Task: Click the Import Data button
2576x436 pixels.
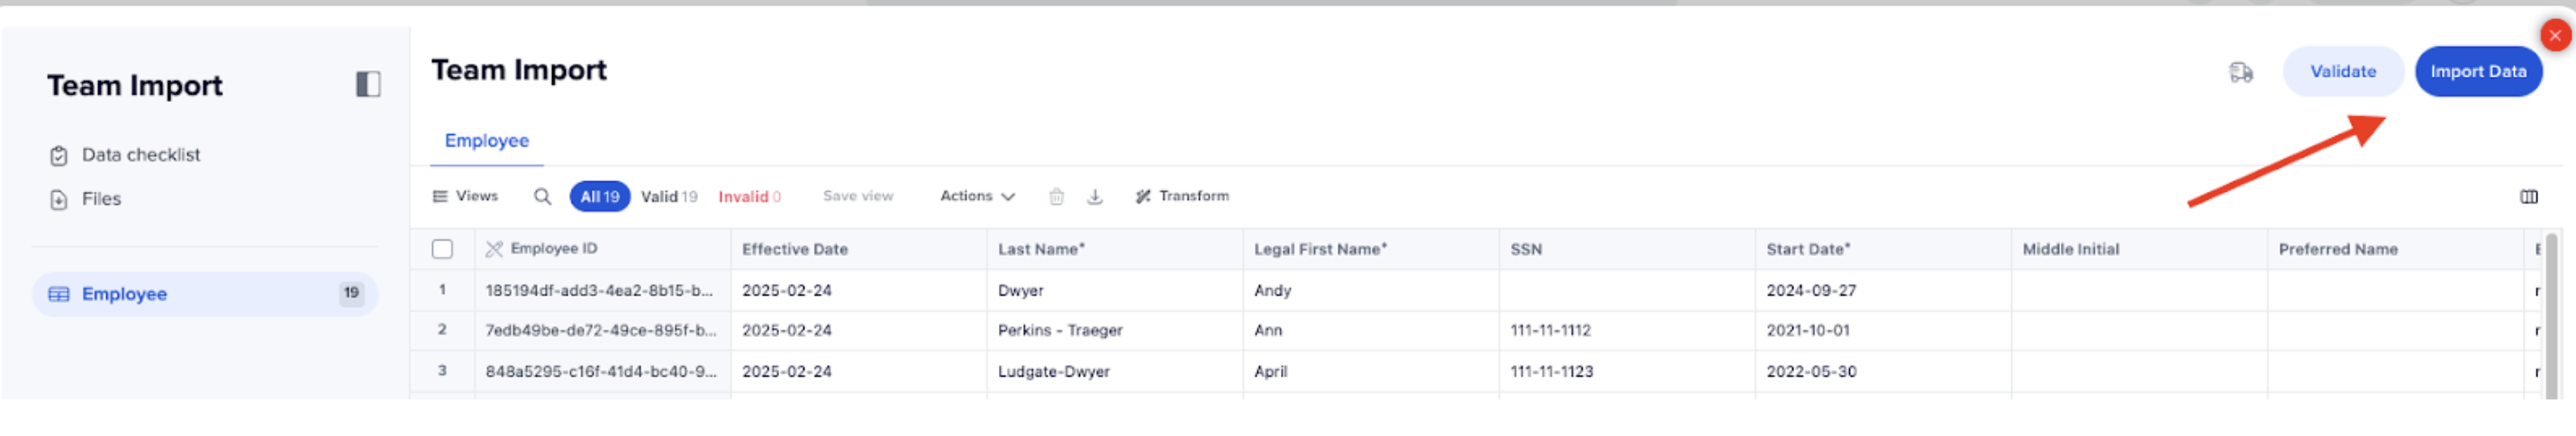Action: pyautogui.click(x=2478, y=72)
